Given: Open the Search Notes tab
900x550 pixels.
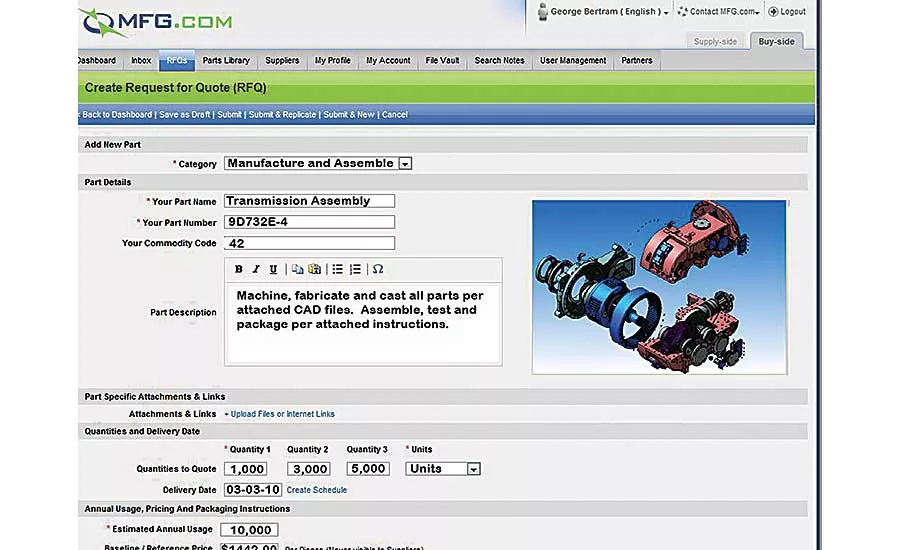Looking at the screenshot, I should (x=499, y=60).
